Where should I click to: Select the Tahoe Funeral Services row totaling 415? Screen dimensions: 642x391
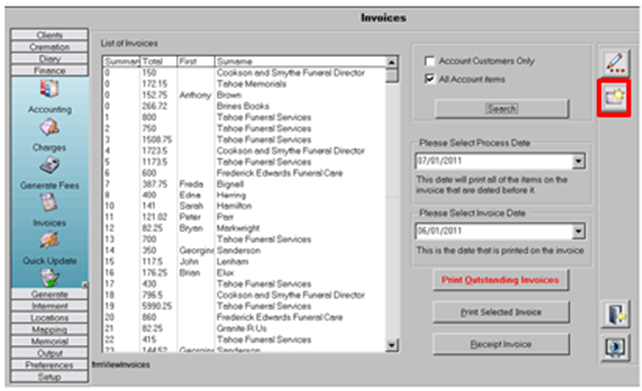click(244, 339)
